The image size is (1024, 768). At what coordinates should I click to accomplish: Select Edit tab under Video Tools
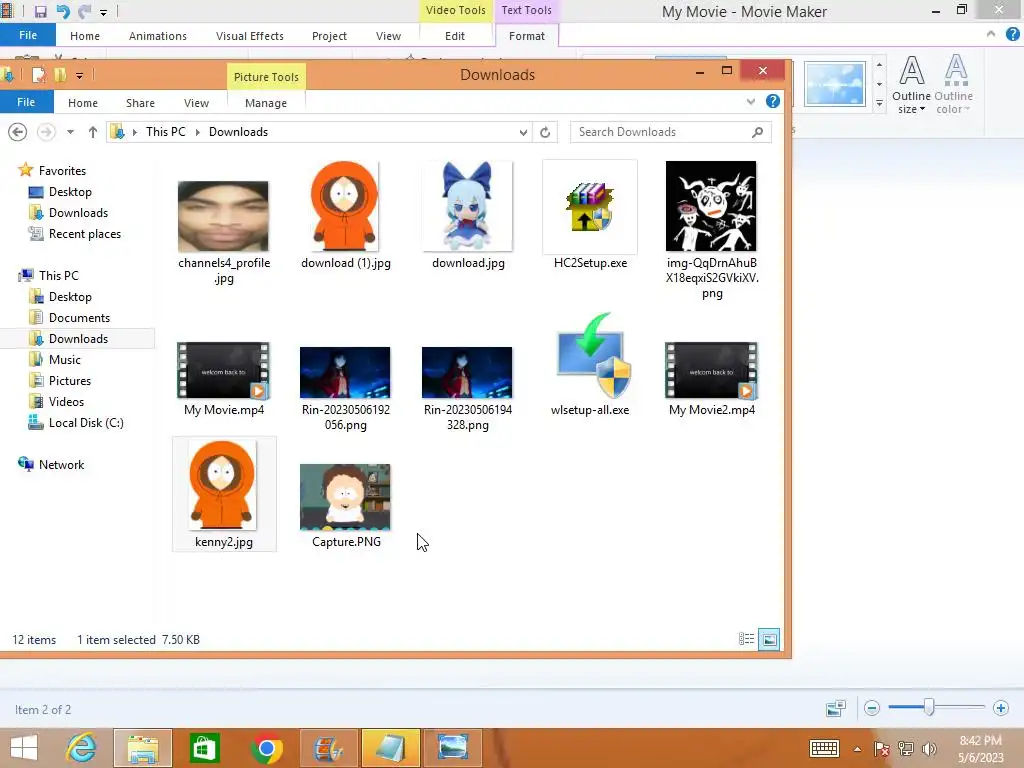pyautogui.click(x=455, y=36)
